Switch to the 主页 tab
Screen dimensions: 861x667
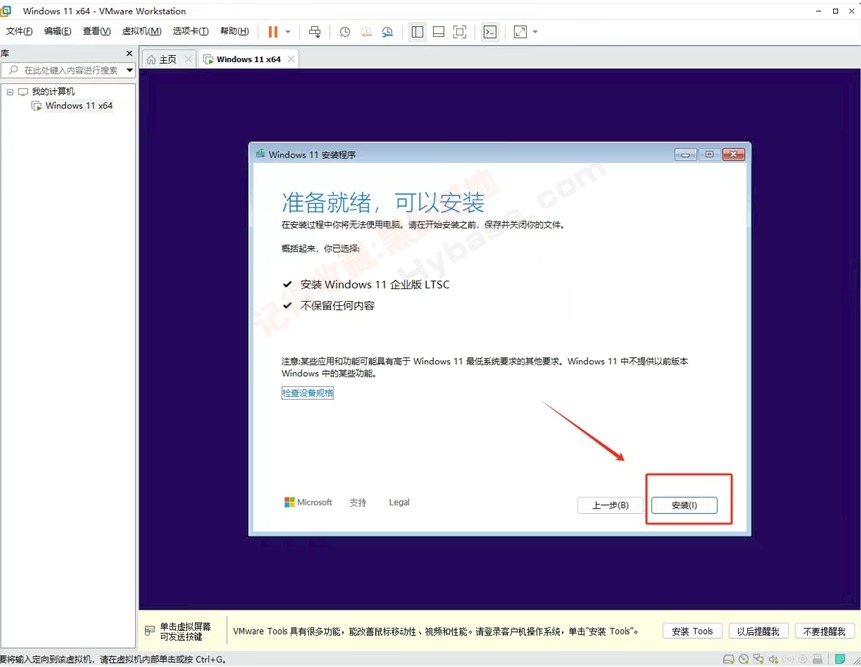tap(162, 59)
